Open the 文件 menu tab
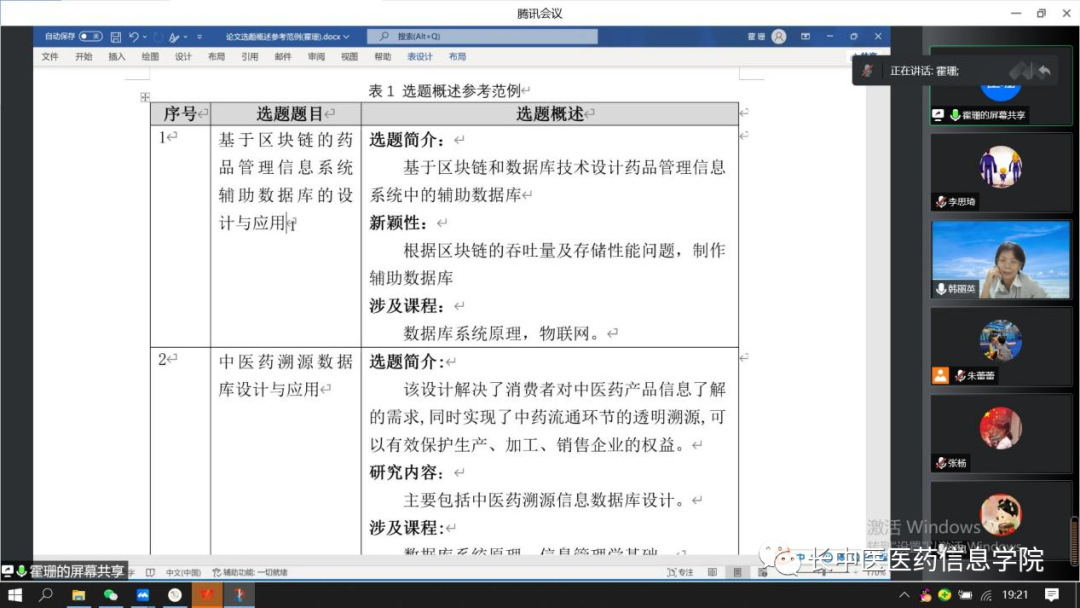The image size is (1080, 608). click(50, 56)
